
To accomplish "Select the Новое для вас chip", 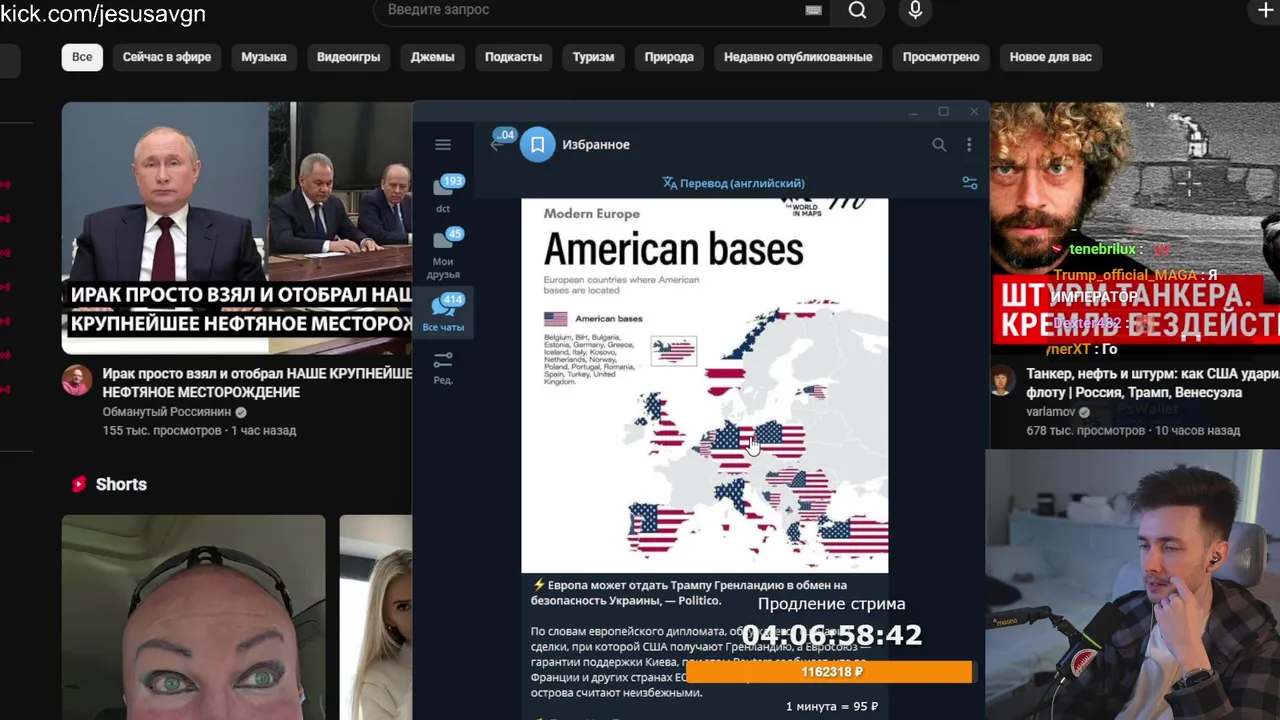I will coord(1051,57).
